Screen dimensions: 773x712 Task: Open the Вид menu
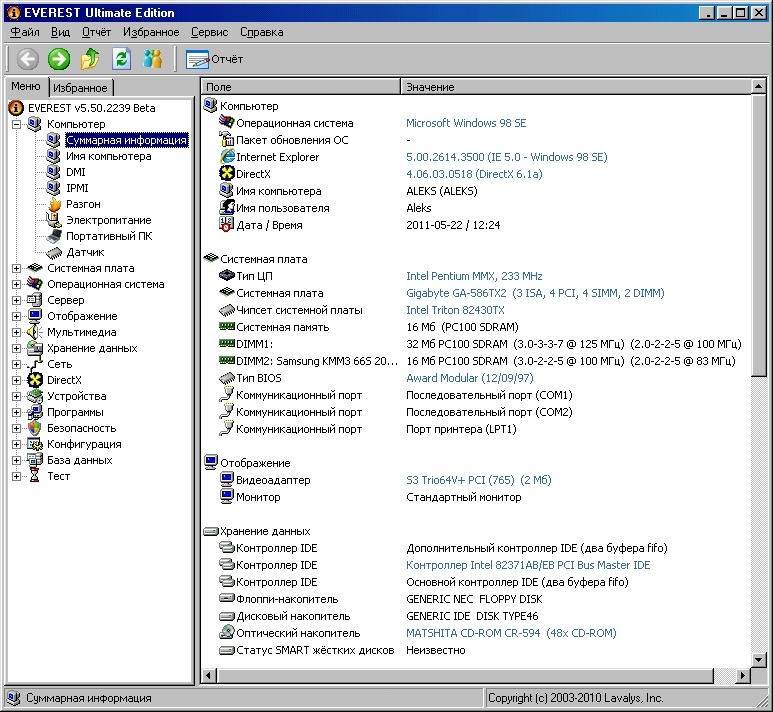click(x=60, y=32)
